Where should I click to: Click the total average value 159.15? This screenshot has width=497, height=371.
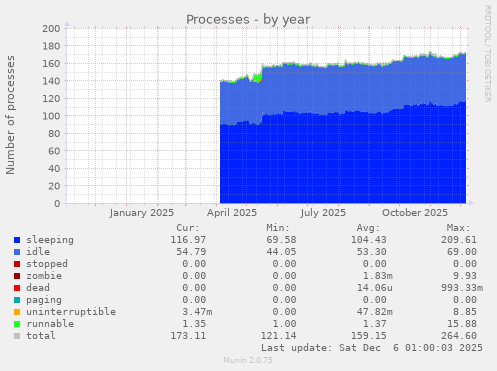pyautogui.click(x=369, y=336)
